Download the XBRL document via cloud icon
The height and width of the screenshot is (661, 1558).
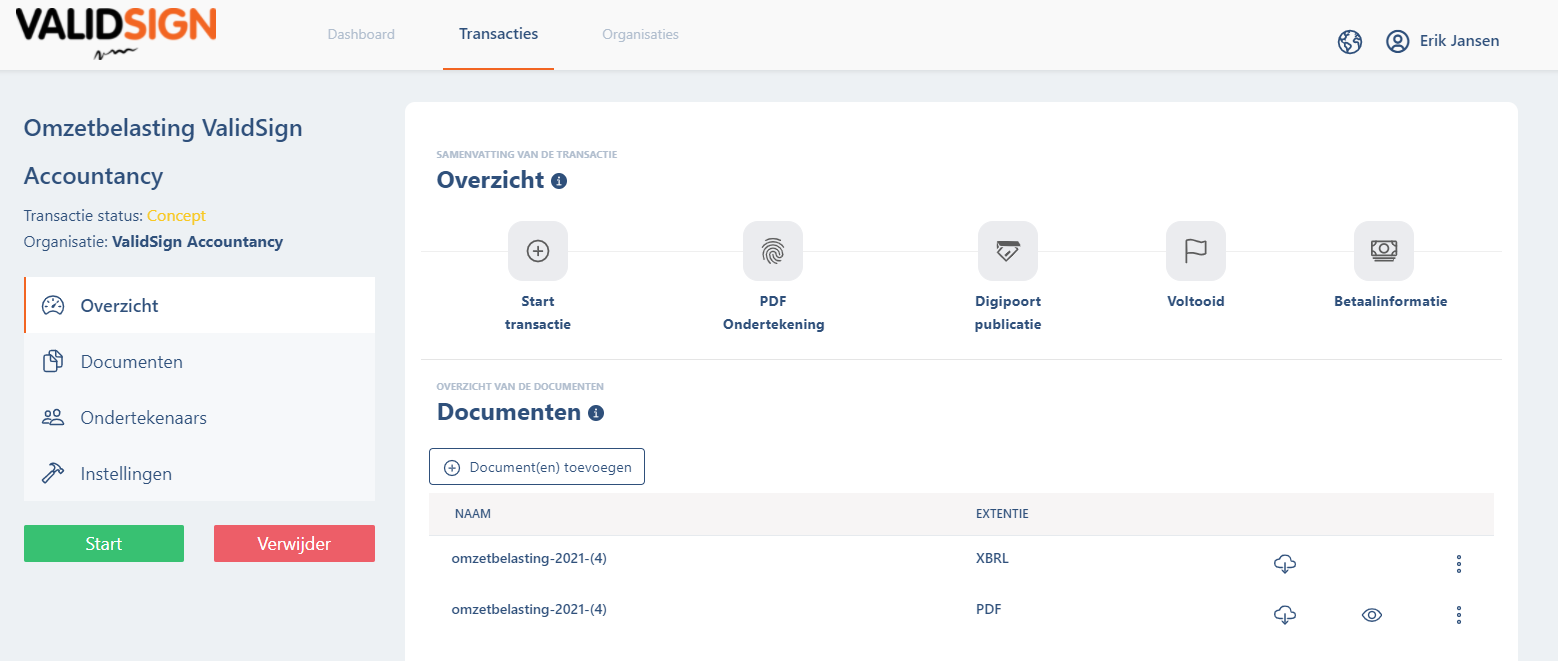click(x=1285, y=564)
